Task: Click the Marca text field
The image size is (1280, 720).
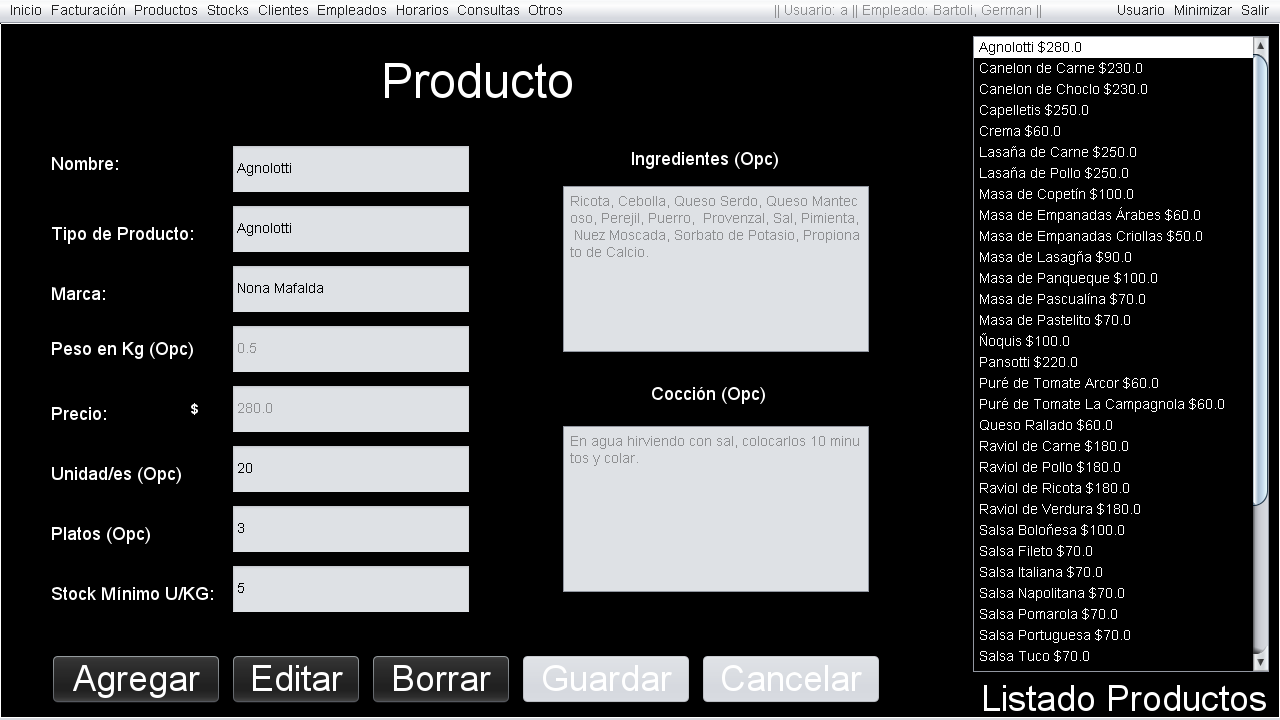Action: 350,288
